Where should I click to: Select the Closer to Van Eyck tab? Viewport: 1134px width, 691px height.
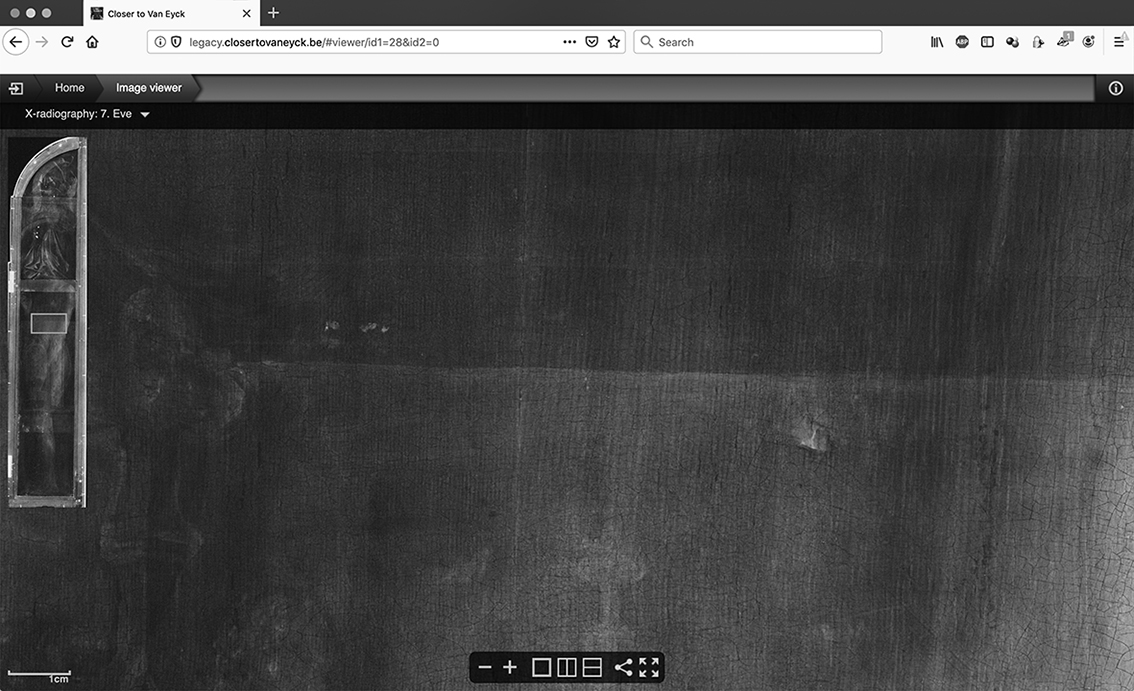pyautogui.click(x=171, y=14)
